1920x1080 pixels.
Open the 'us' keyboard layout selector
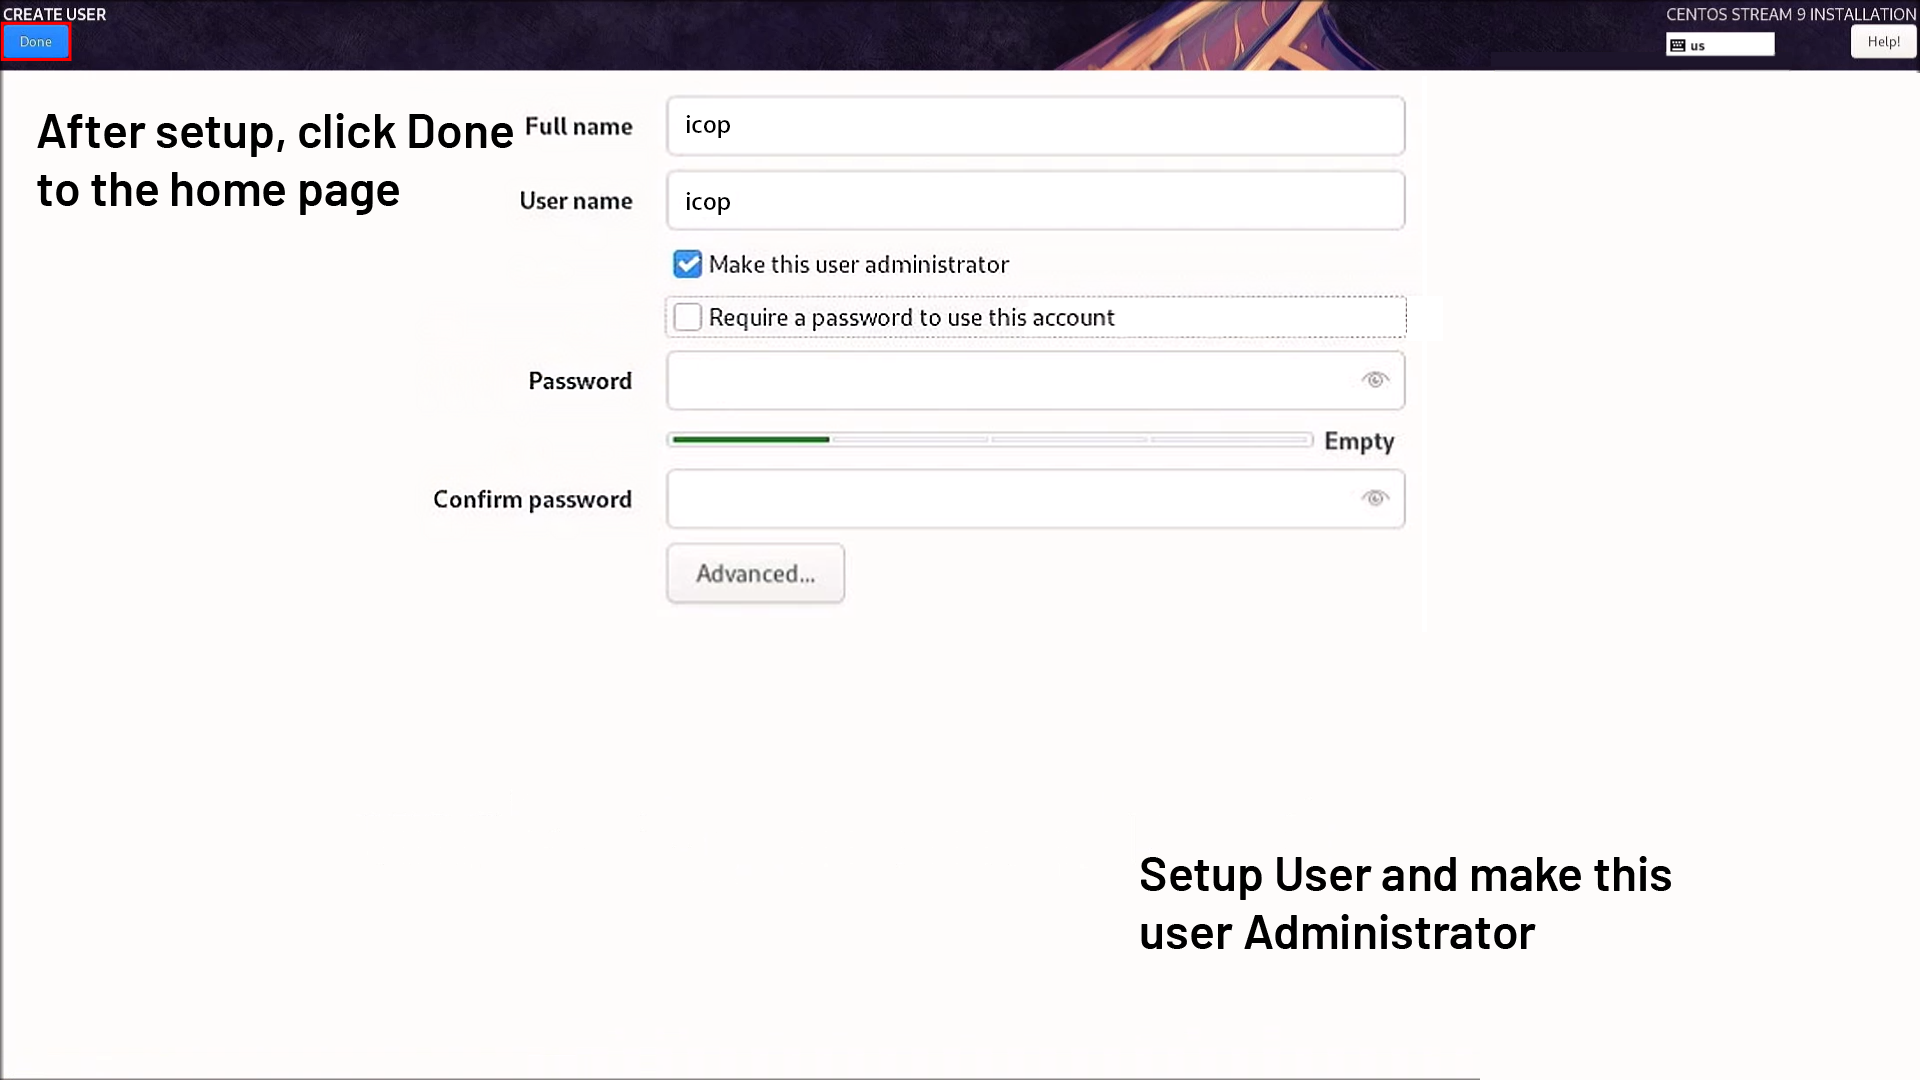point(1720,45)
